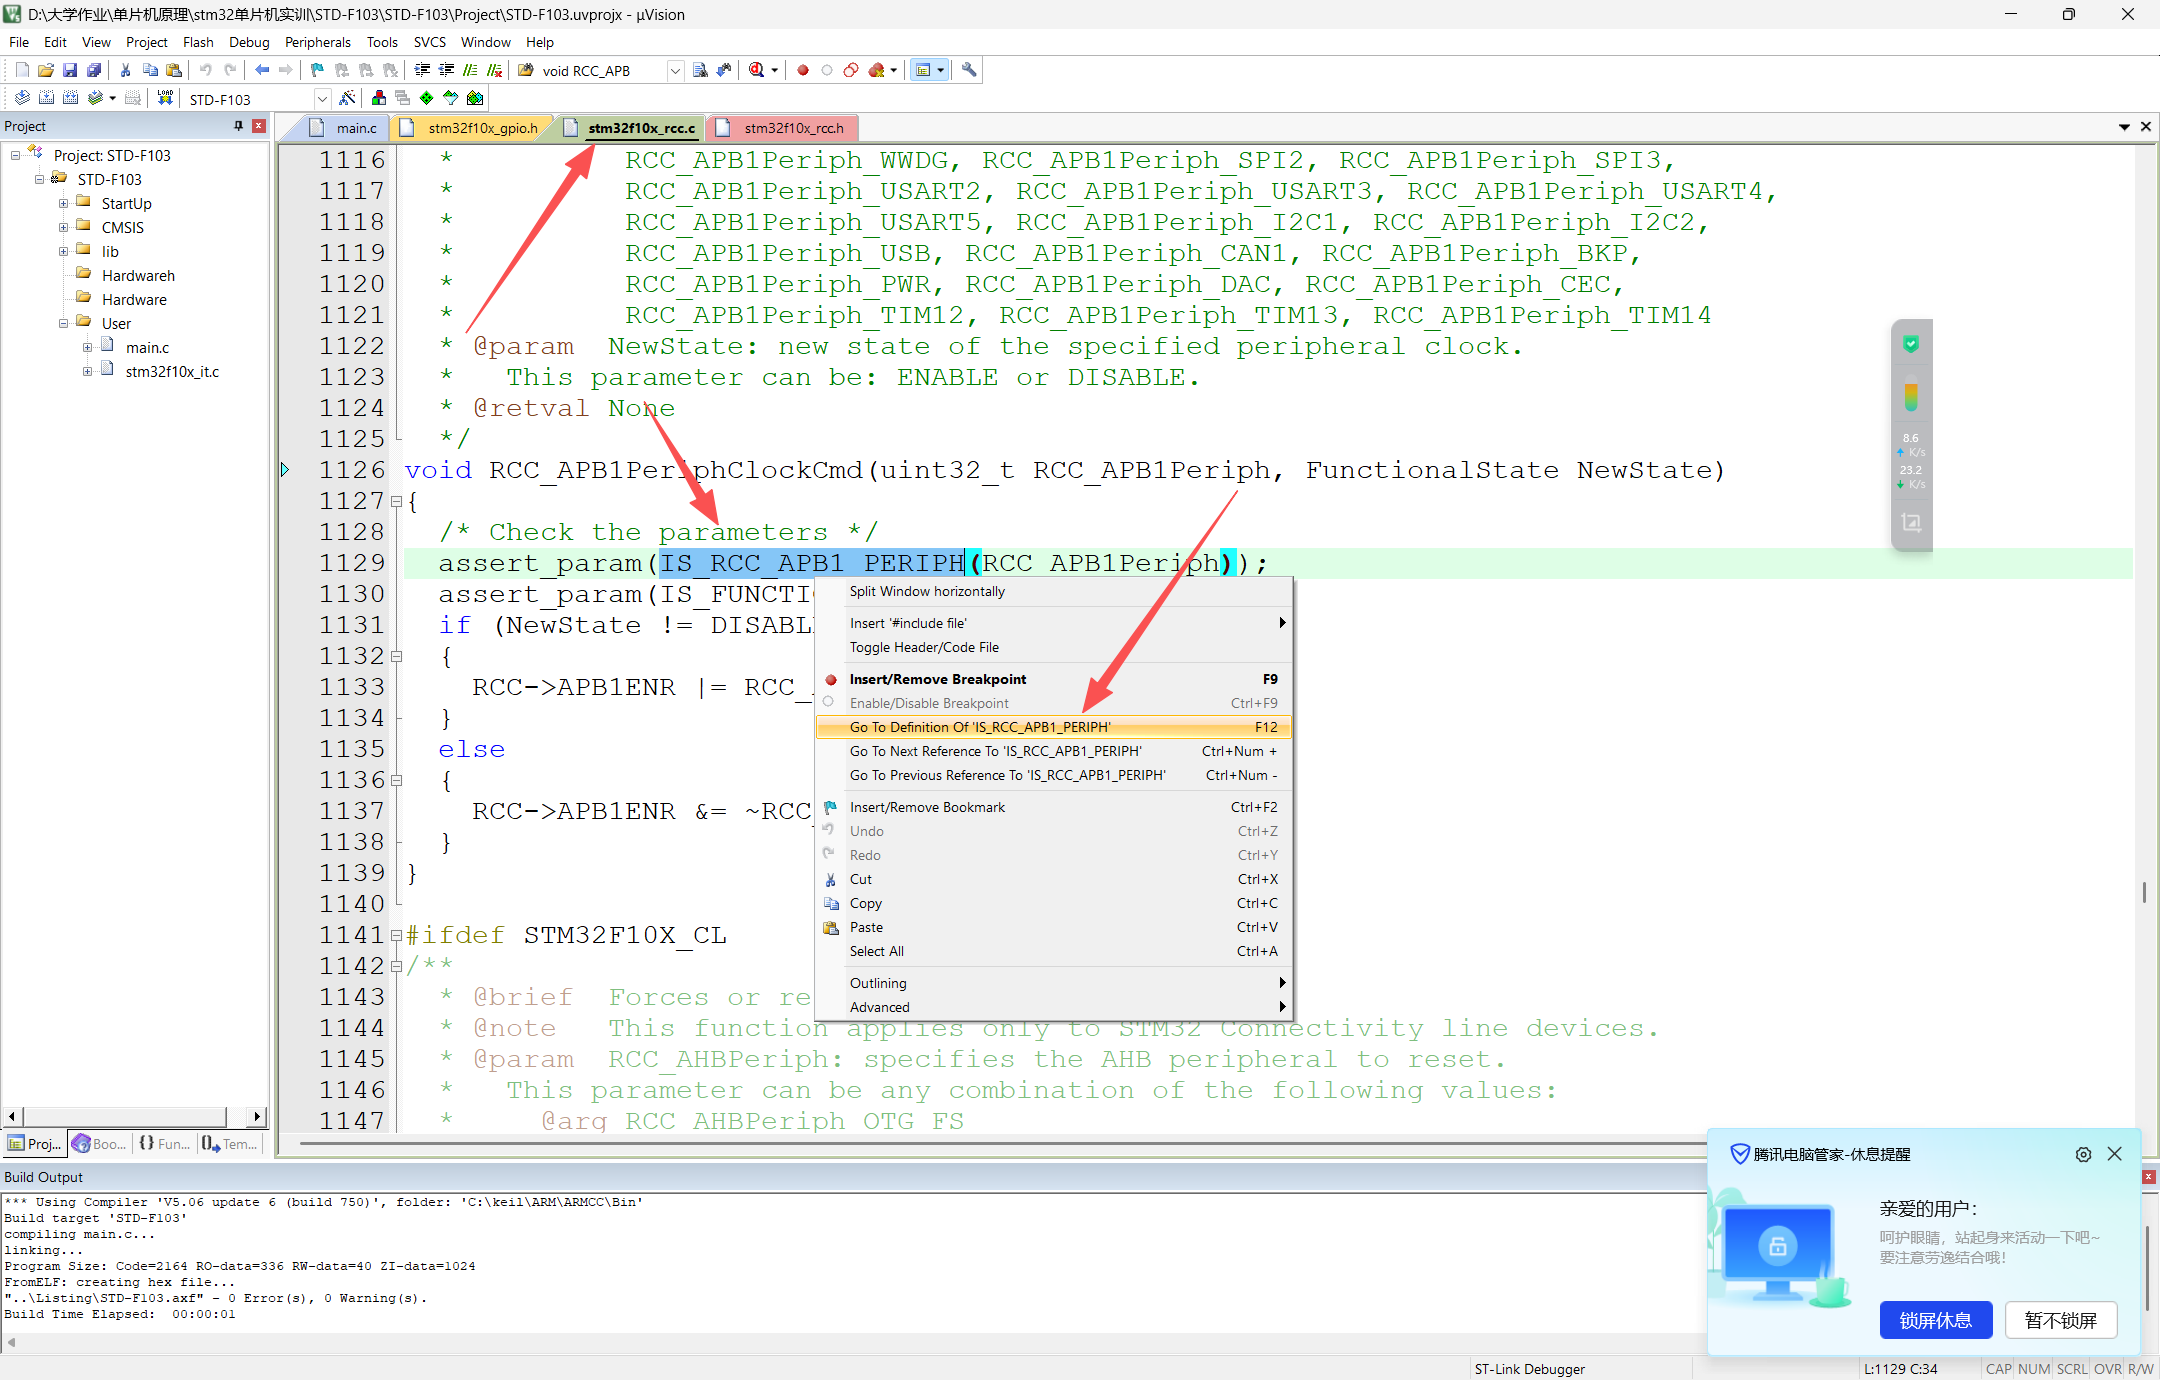The height and width of the screenshot is (1380, 2160).
Task: Open the Peripherals menu
Action: 317,42
